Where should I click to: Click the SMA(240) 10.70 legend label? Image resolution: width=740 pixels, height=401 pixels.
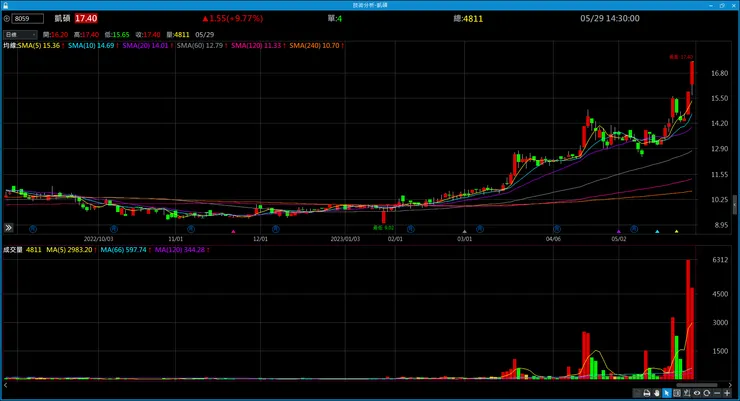314,46
